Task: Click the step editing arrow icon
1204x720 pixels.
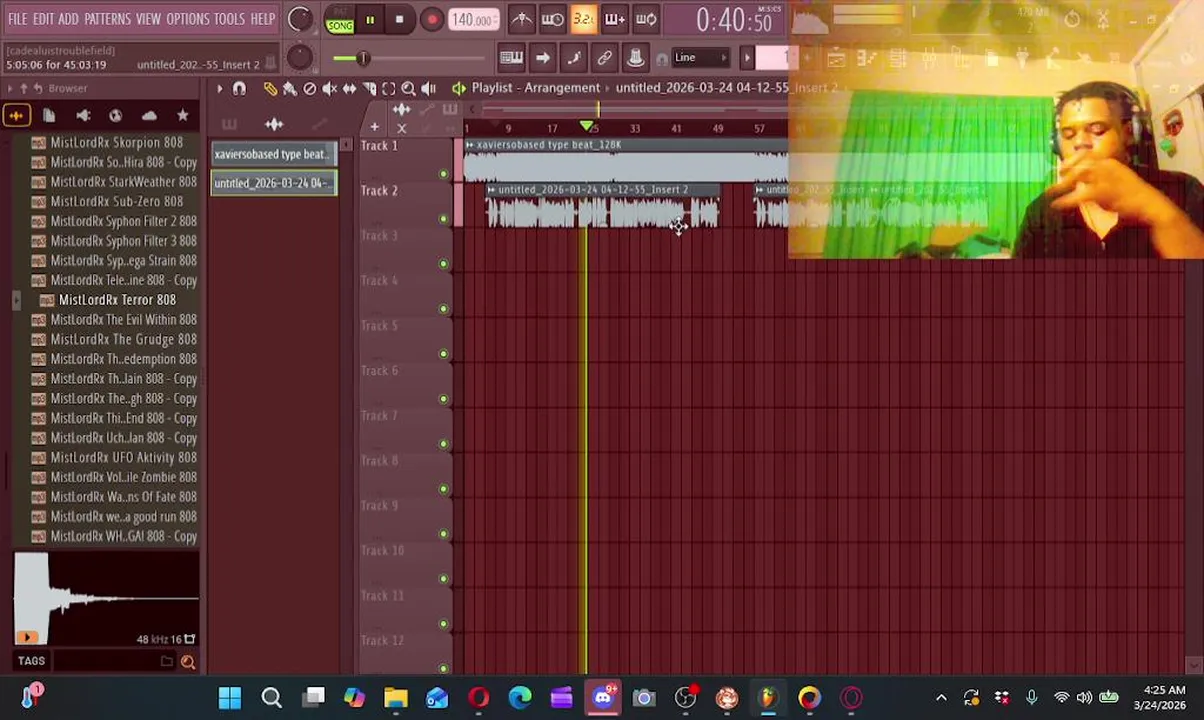Action: click(x=542, y=58)
